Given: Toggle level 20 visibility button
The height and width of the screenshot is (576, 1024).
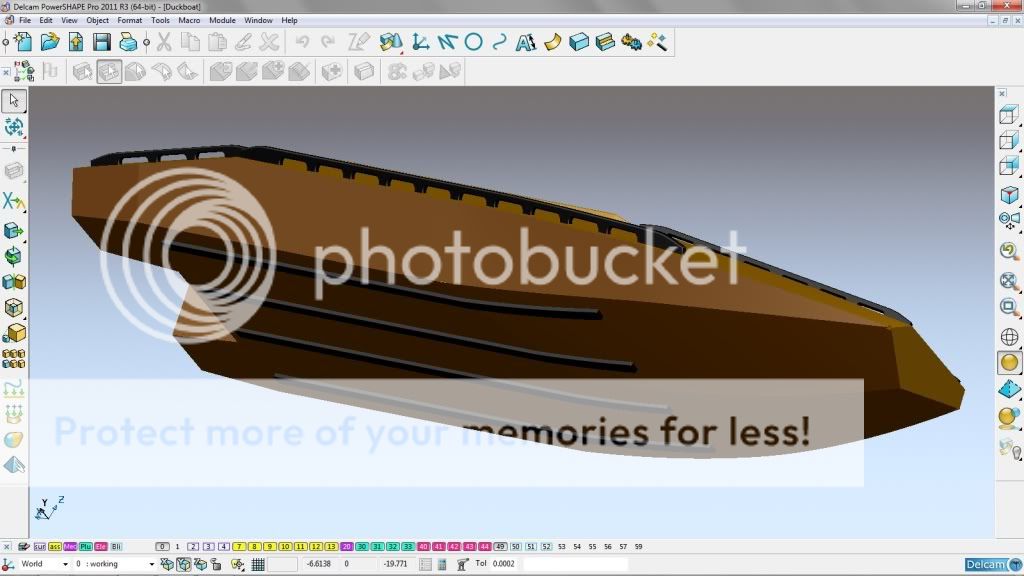Looking at the screenshot, I should 347,547.
